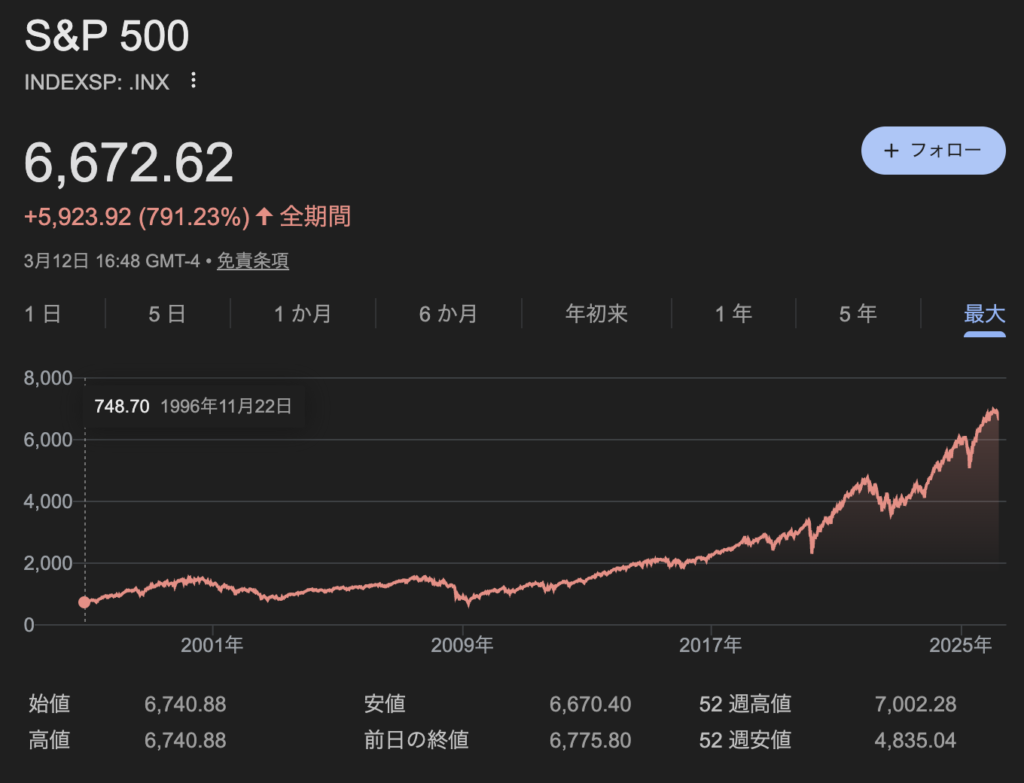Select the 最大 maximum range tab
Image resolution: width=1024 pixels, height=783 pixels.
[x=984, y=314]
